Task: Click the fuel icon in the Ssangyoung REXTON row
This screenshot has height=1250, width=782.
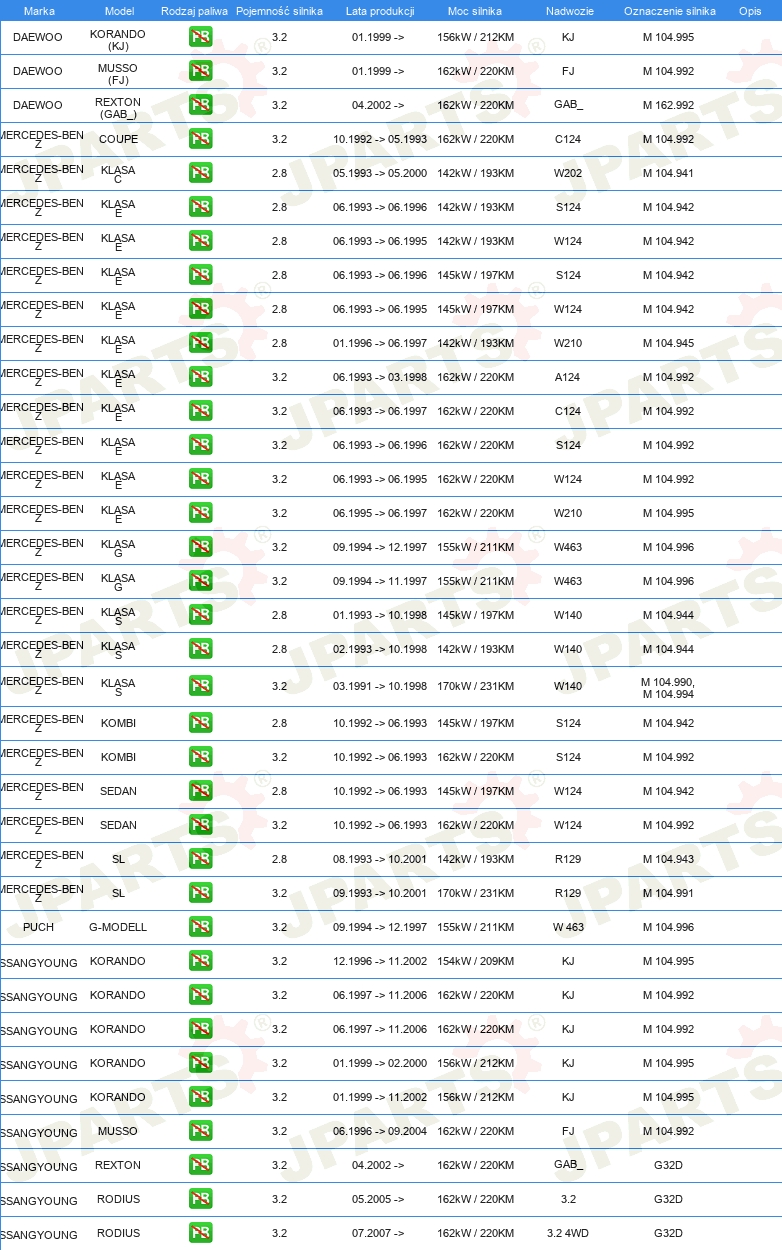Action: 200,1166
